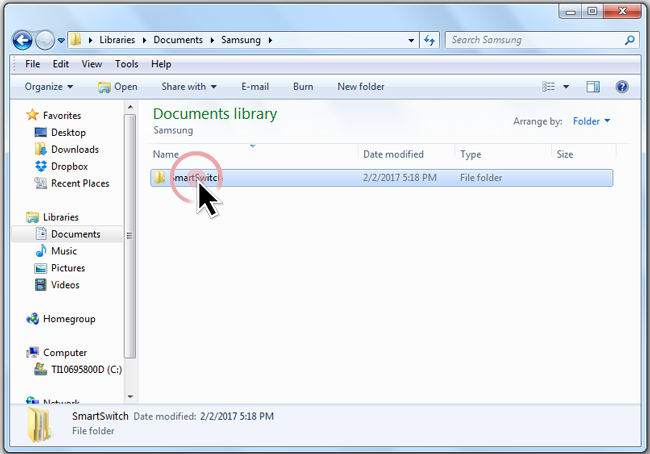This screenshot has width=650, height=454.
Task: Click the large SmartSwitch folder icon in details pane
Action: (x=41, y=425)
